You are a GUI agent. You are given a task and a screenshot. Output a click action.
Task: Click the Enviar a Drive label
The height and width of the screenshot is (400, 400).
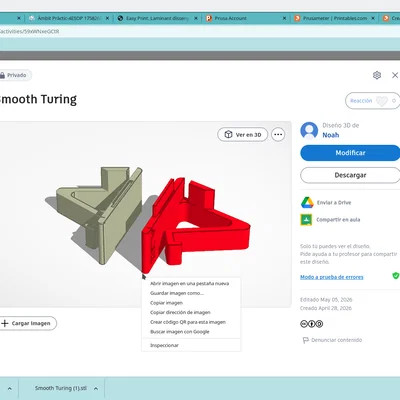point(334,202)
